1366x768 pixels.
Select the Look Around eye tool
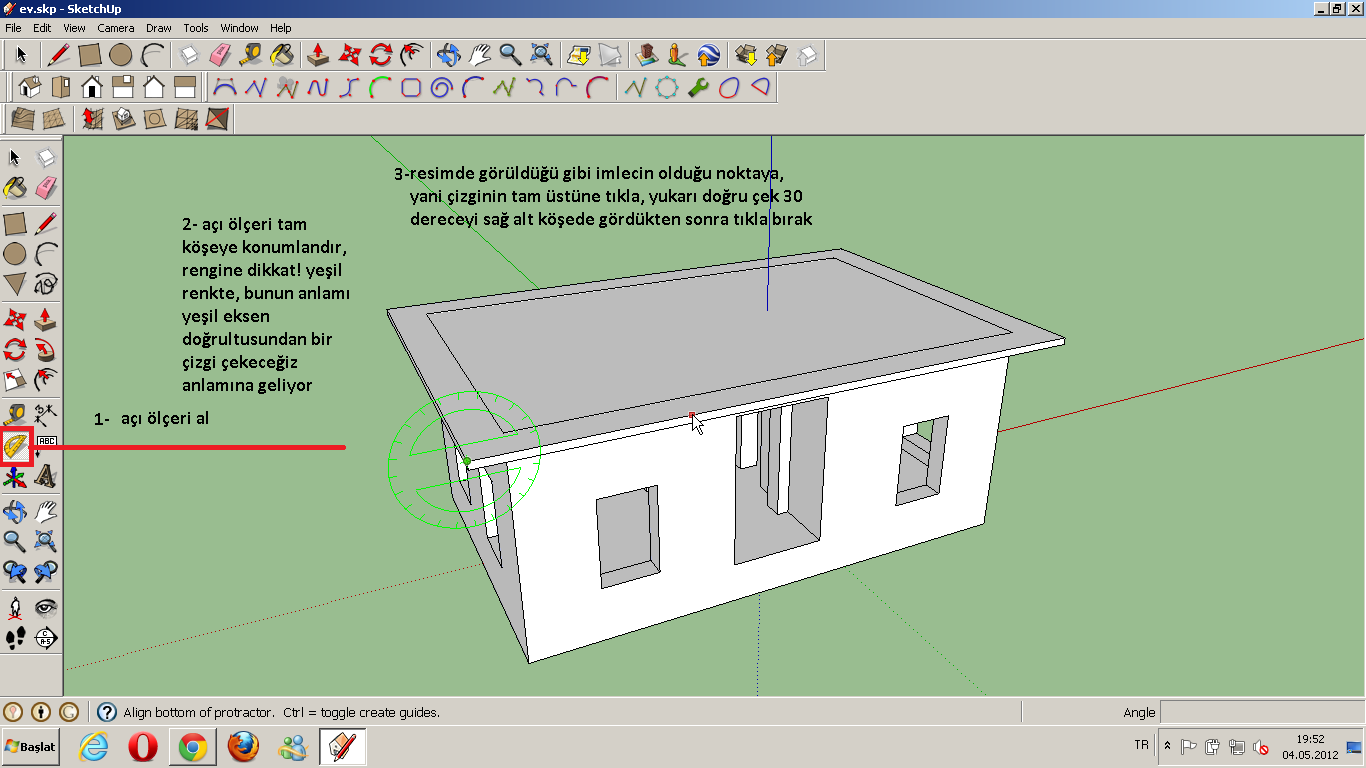45,607
